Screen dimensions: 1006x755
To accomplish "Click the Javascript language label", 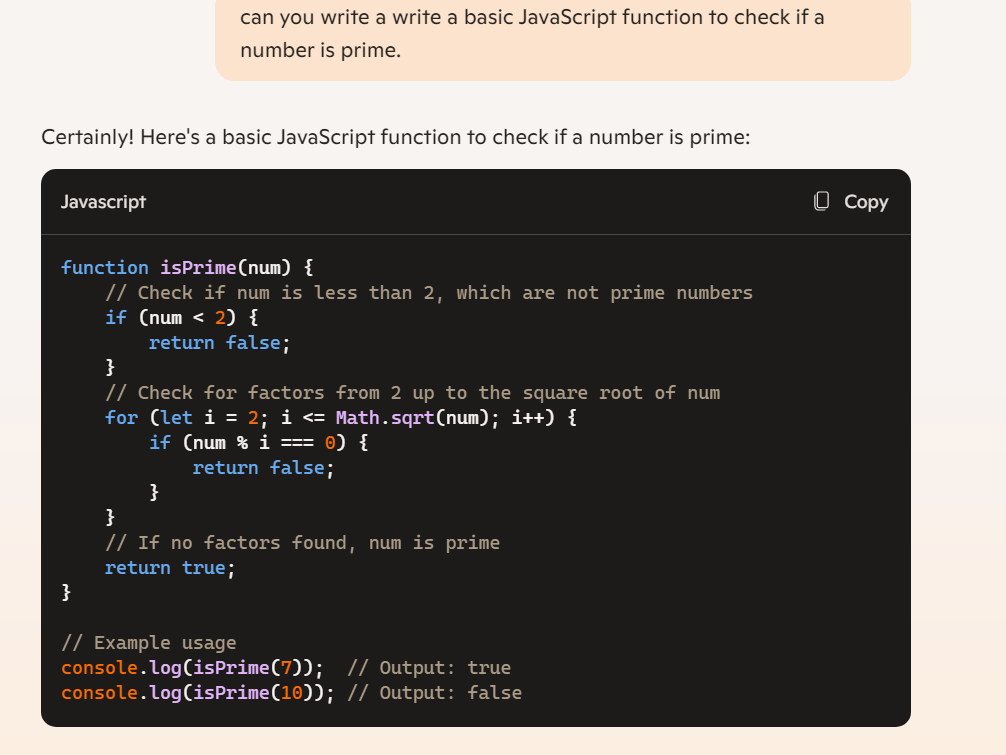I will pyautogui.click(x=103, y=202).
